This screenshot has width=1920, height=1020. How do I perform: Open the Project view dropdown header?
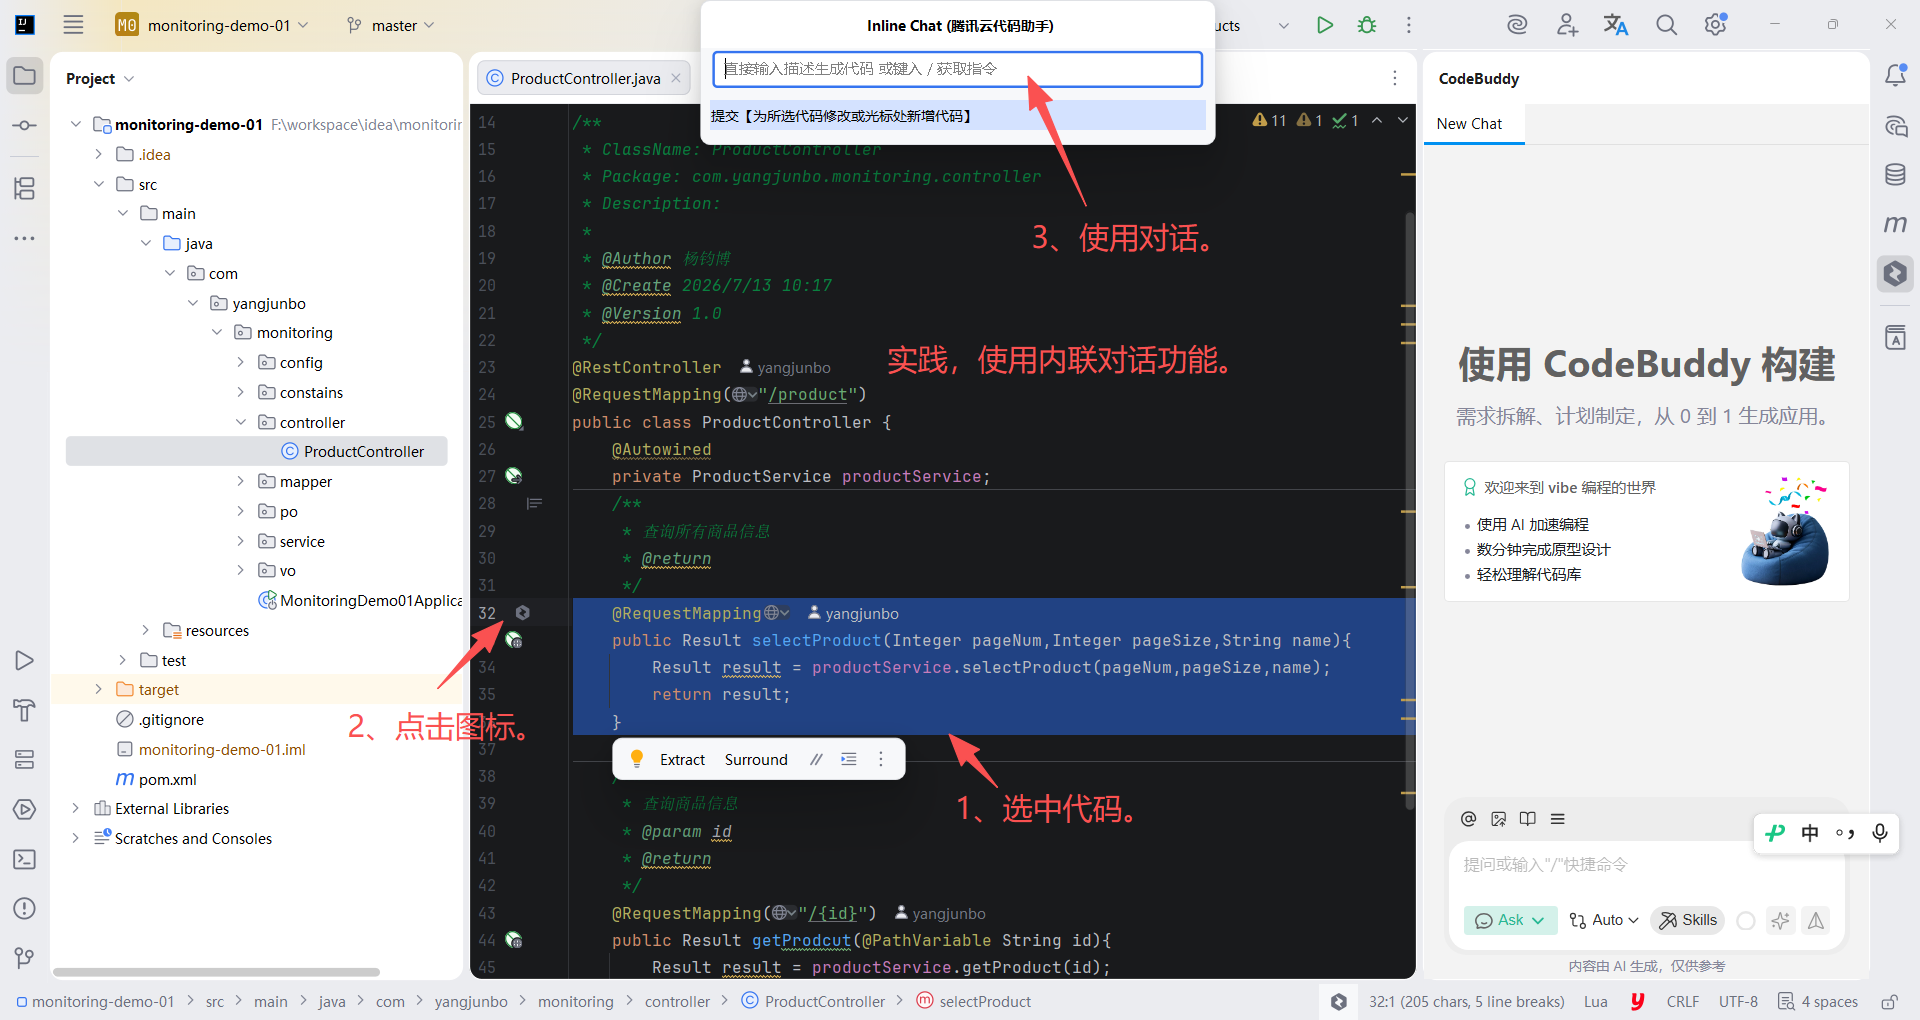100,78
